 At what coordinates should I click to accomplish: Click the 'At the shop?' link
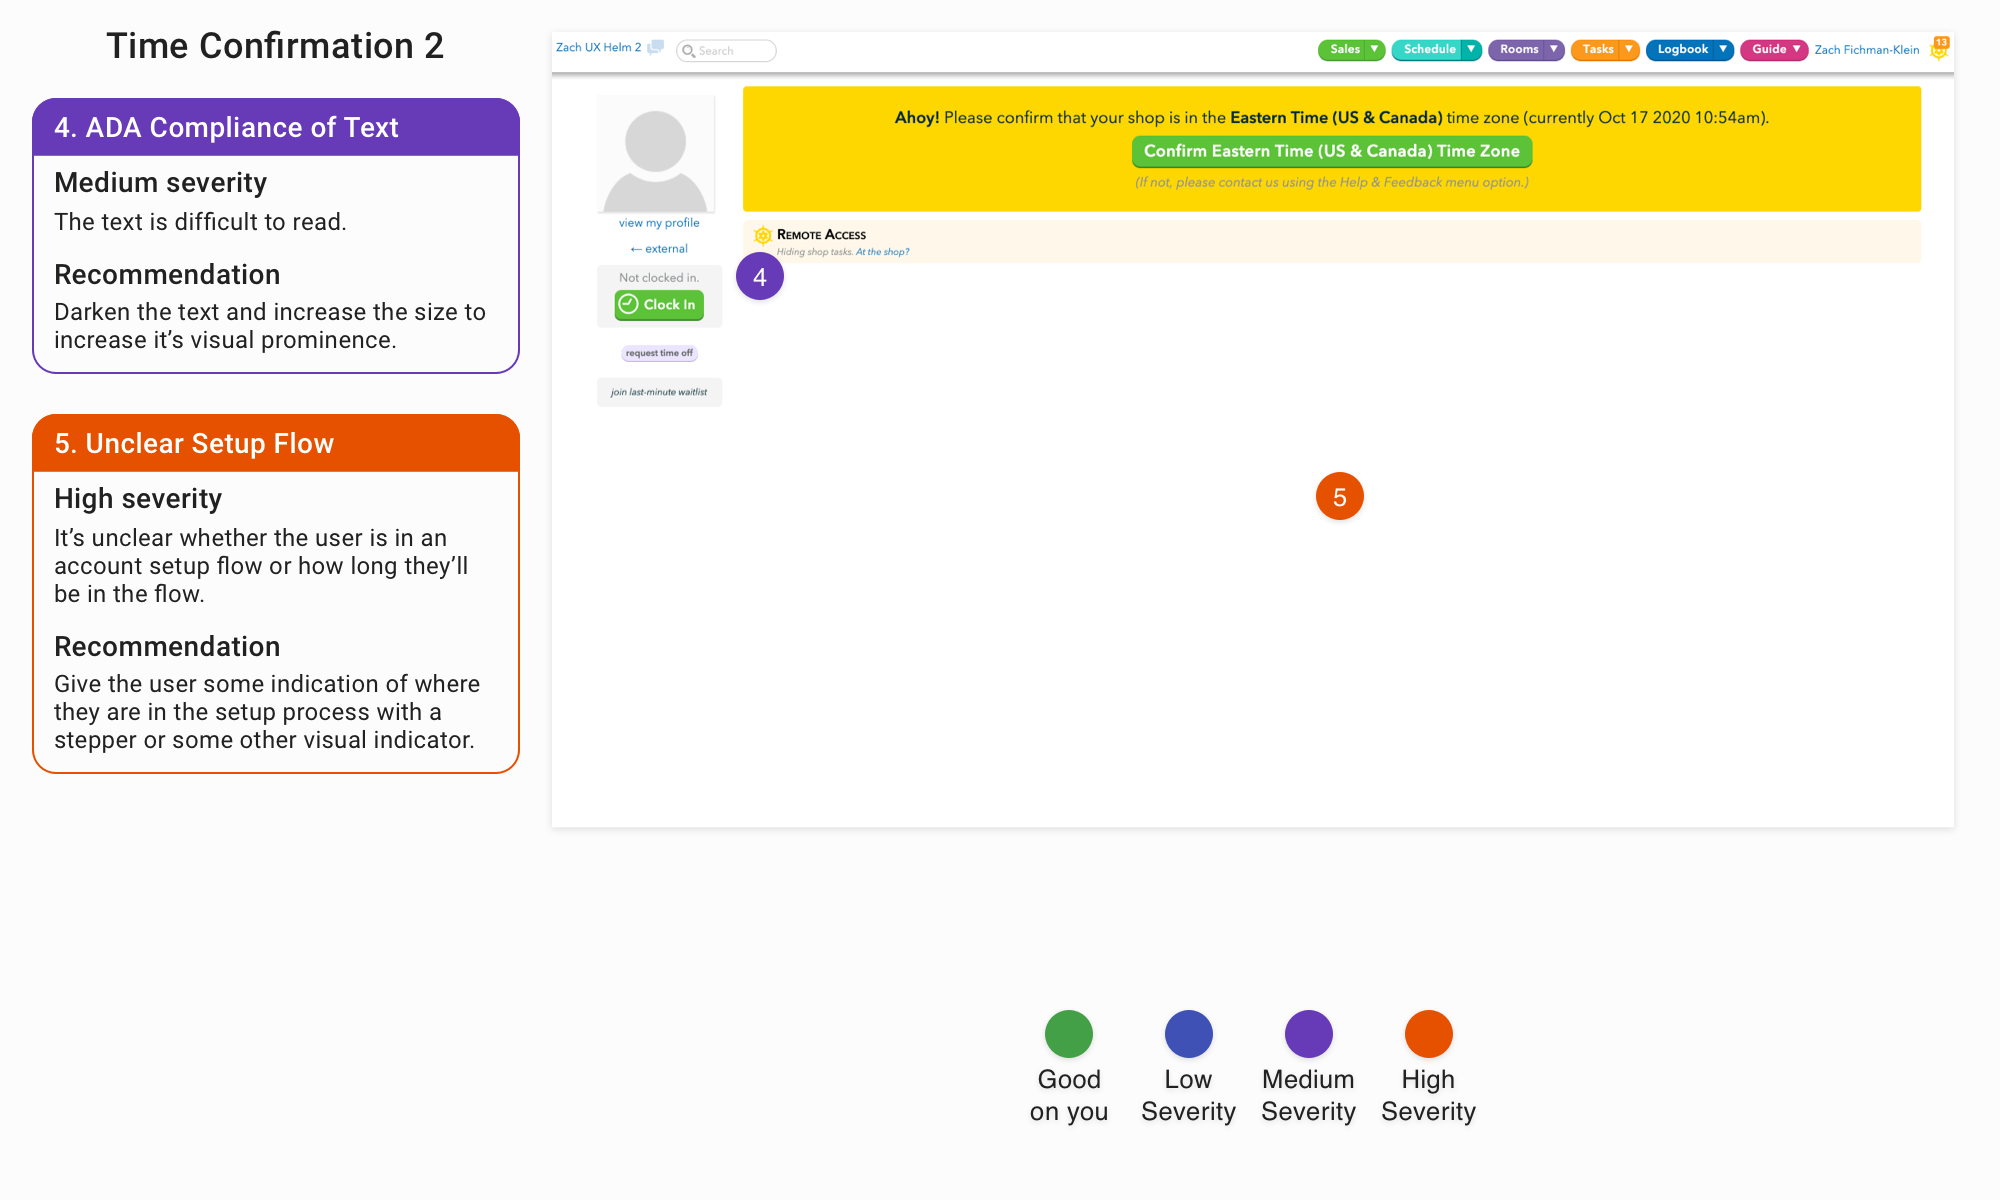click(882, 252)
